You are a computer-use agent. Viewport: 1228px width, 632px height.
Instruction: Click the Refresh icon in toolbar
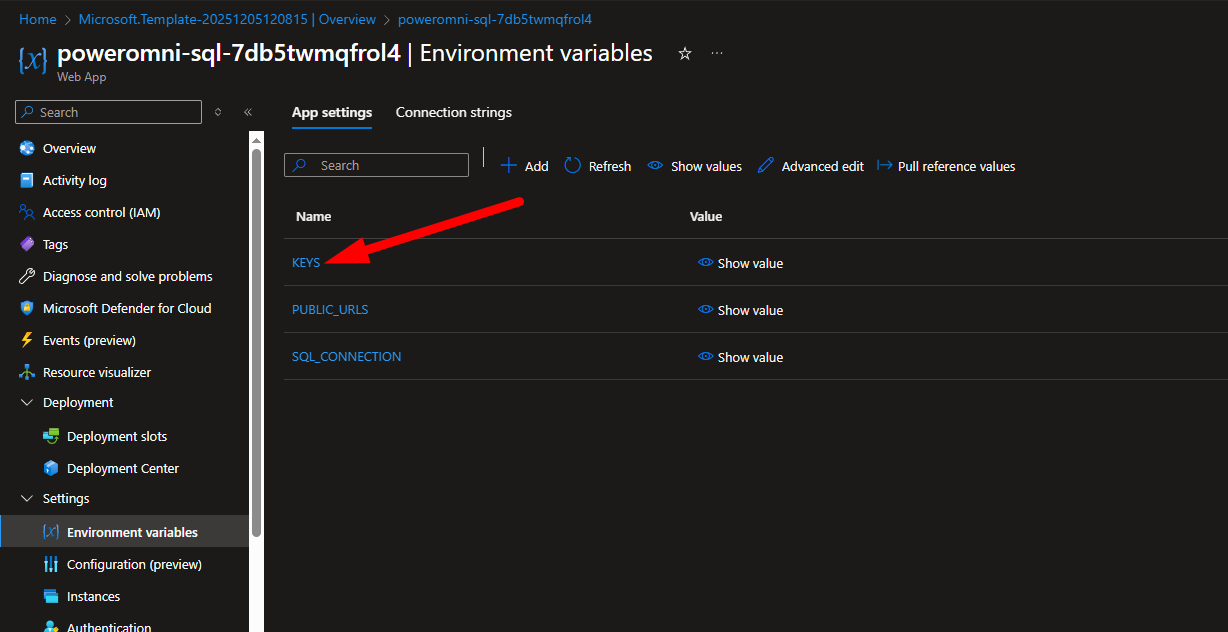[x=573, y=166]
